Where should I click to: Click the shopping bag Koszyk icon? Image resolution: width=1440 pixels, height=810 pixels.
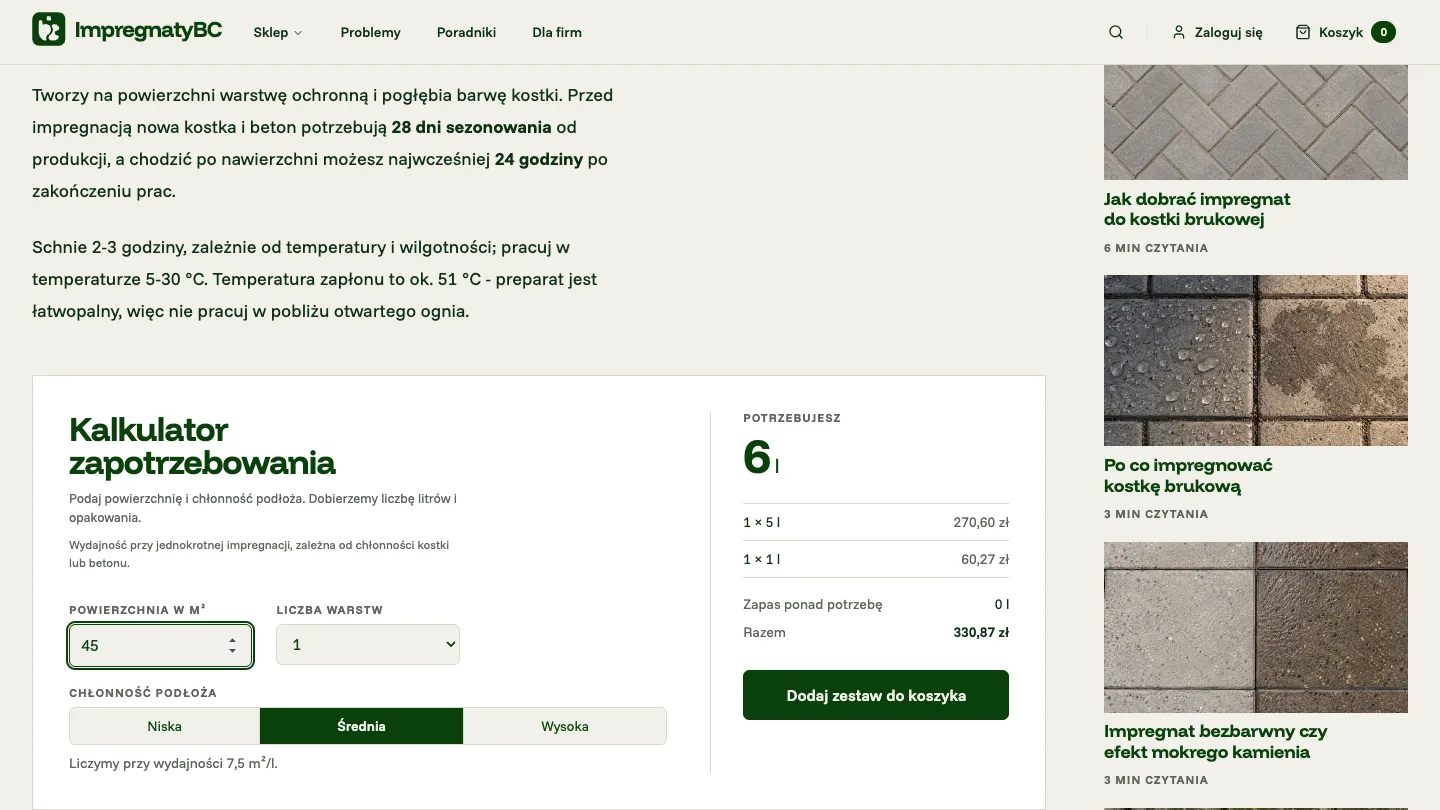(1303, 32)
